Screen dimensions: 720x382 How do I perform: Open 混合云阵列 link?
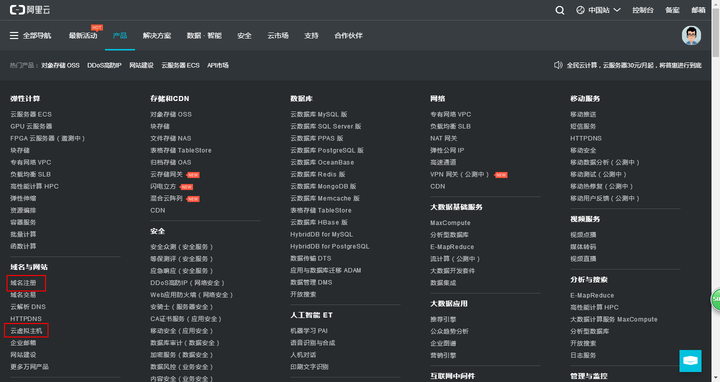pyautogui.click(x=166, y=198)
